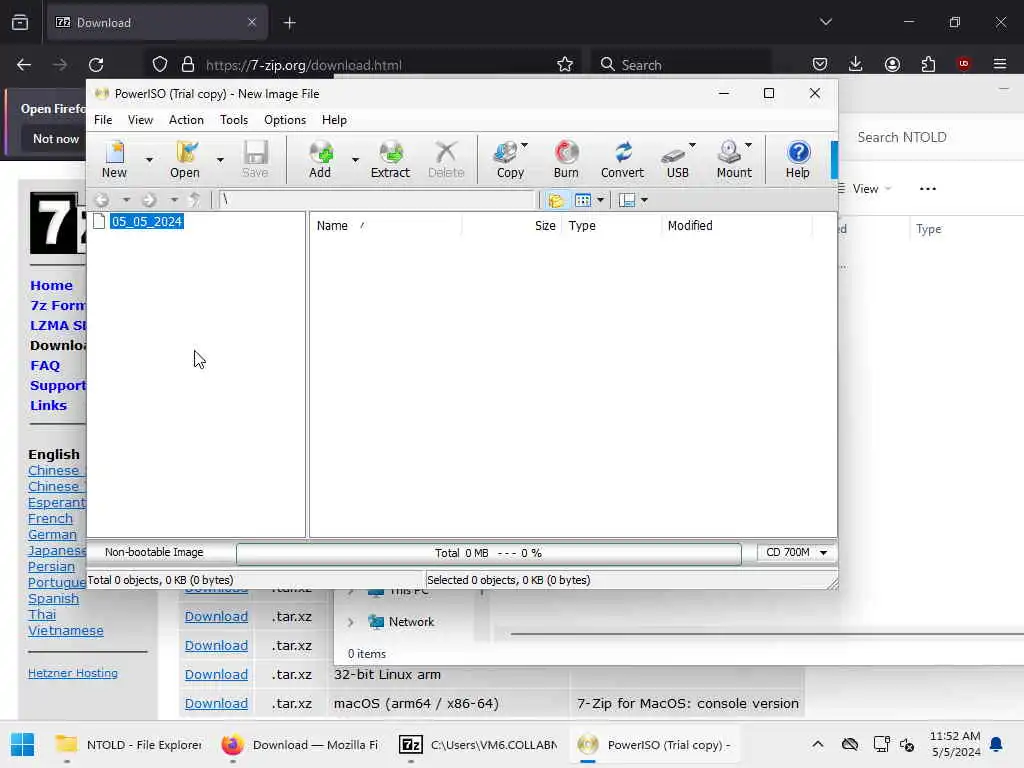Click the view mode grid icon
The image size is (1024, 768).
coord(583,200)
